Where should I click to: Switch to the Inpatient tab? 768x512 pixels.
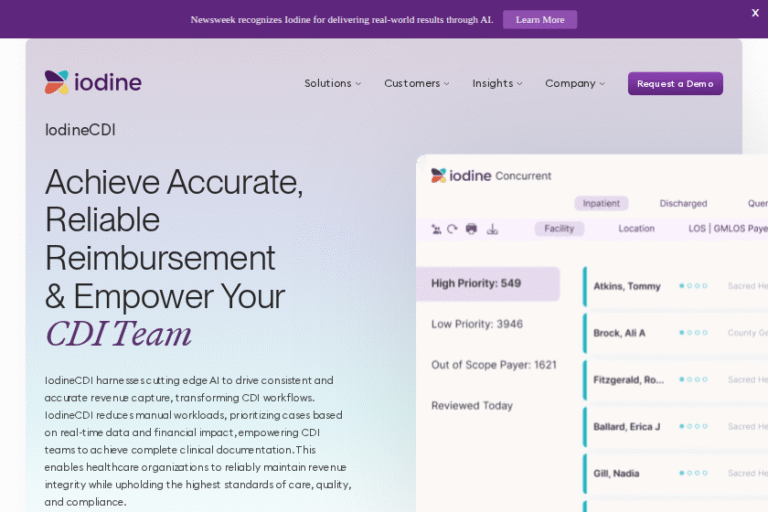point(601,203)
